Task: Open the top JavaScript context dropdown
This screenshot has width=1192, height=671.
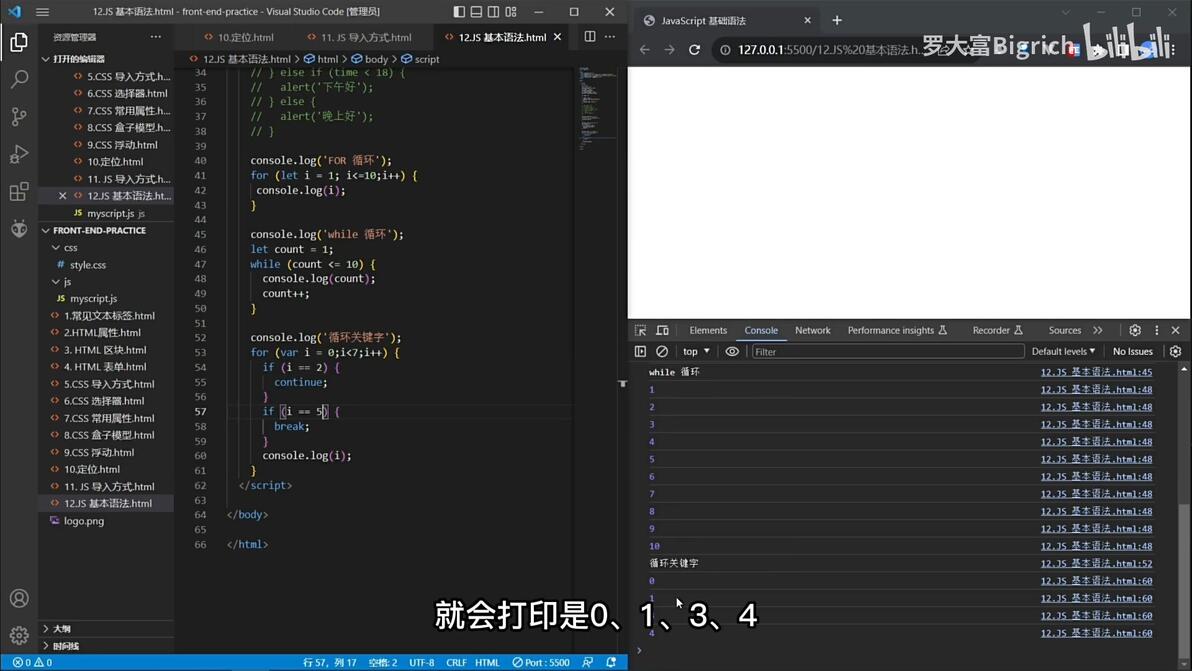Action: coord(696,352)
